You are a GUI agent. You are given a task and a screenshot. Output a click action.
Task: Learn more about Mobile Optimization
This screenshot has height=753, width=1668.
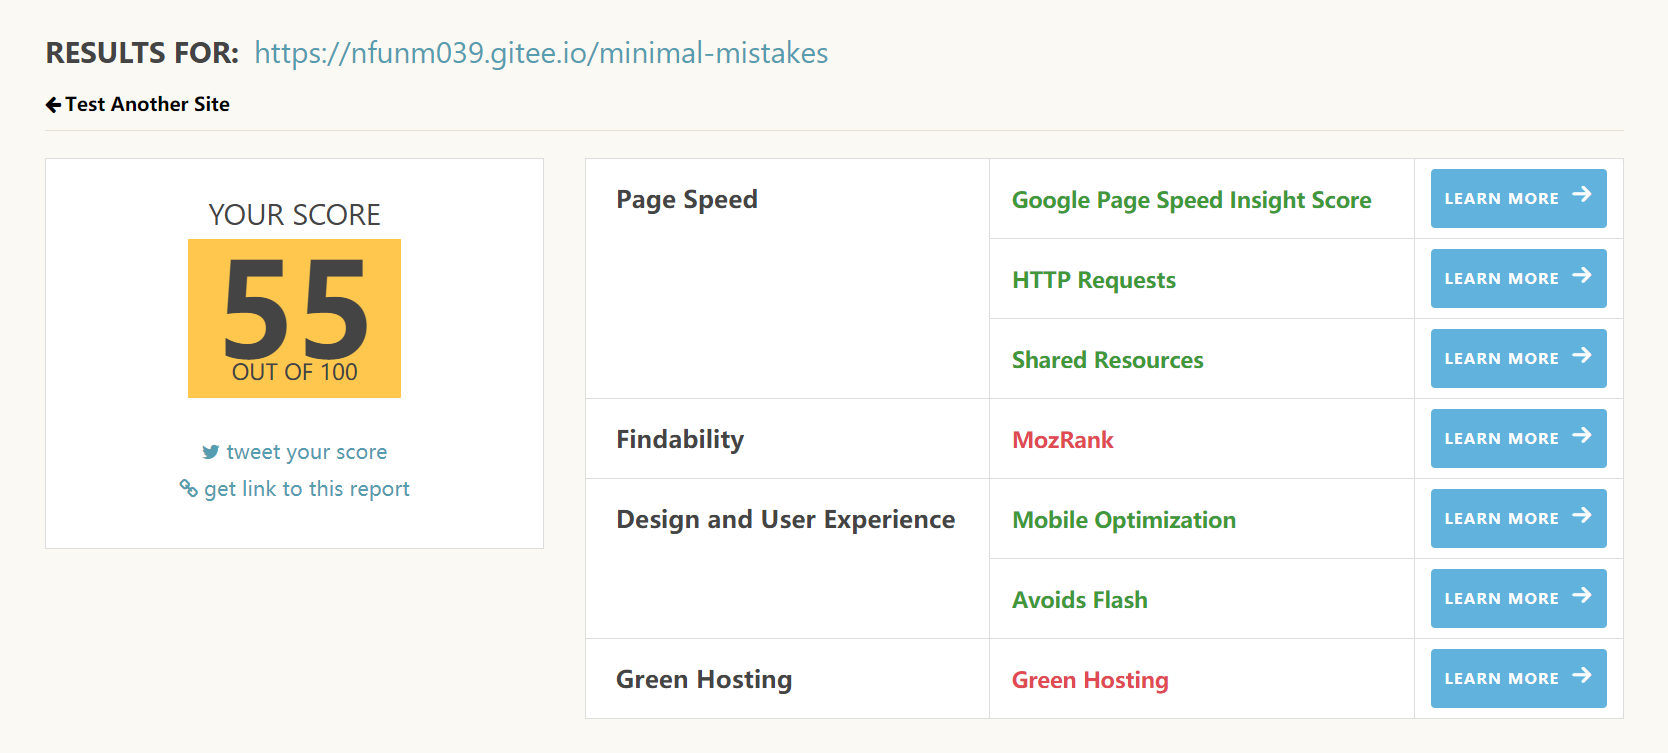(1518, 518)
